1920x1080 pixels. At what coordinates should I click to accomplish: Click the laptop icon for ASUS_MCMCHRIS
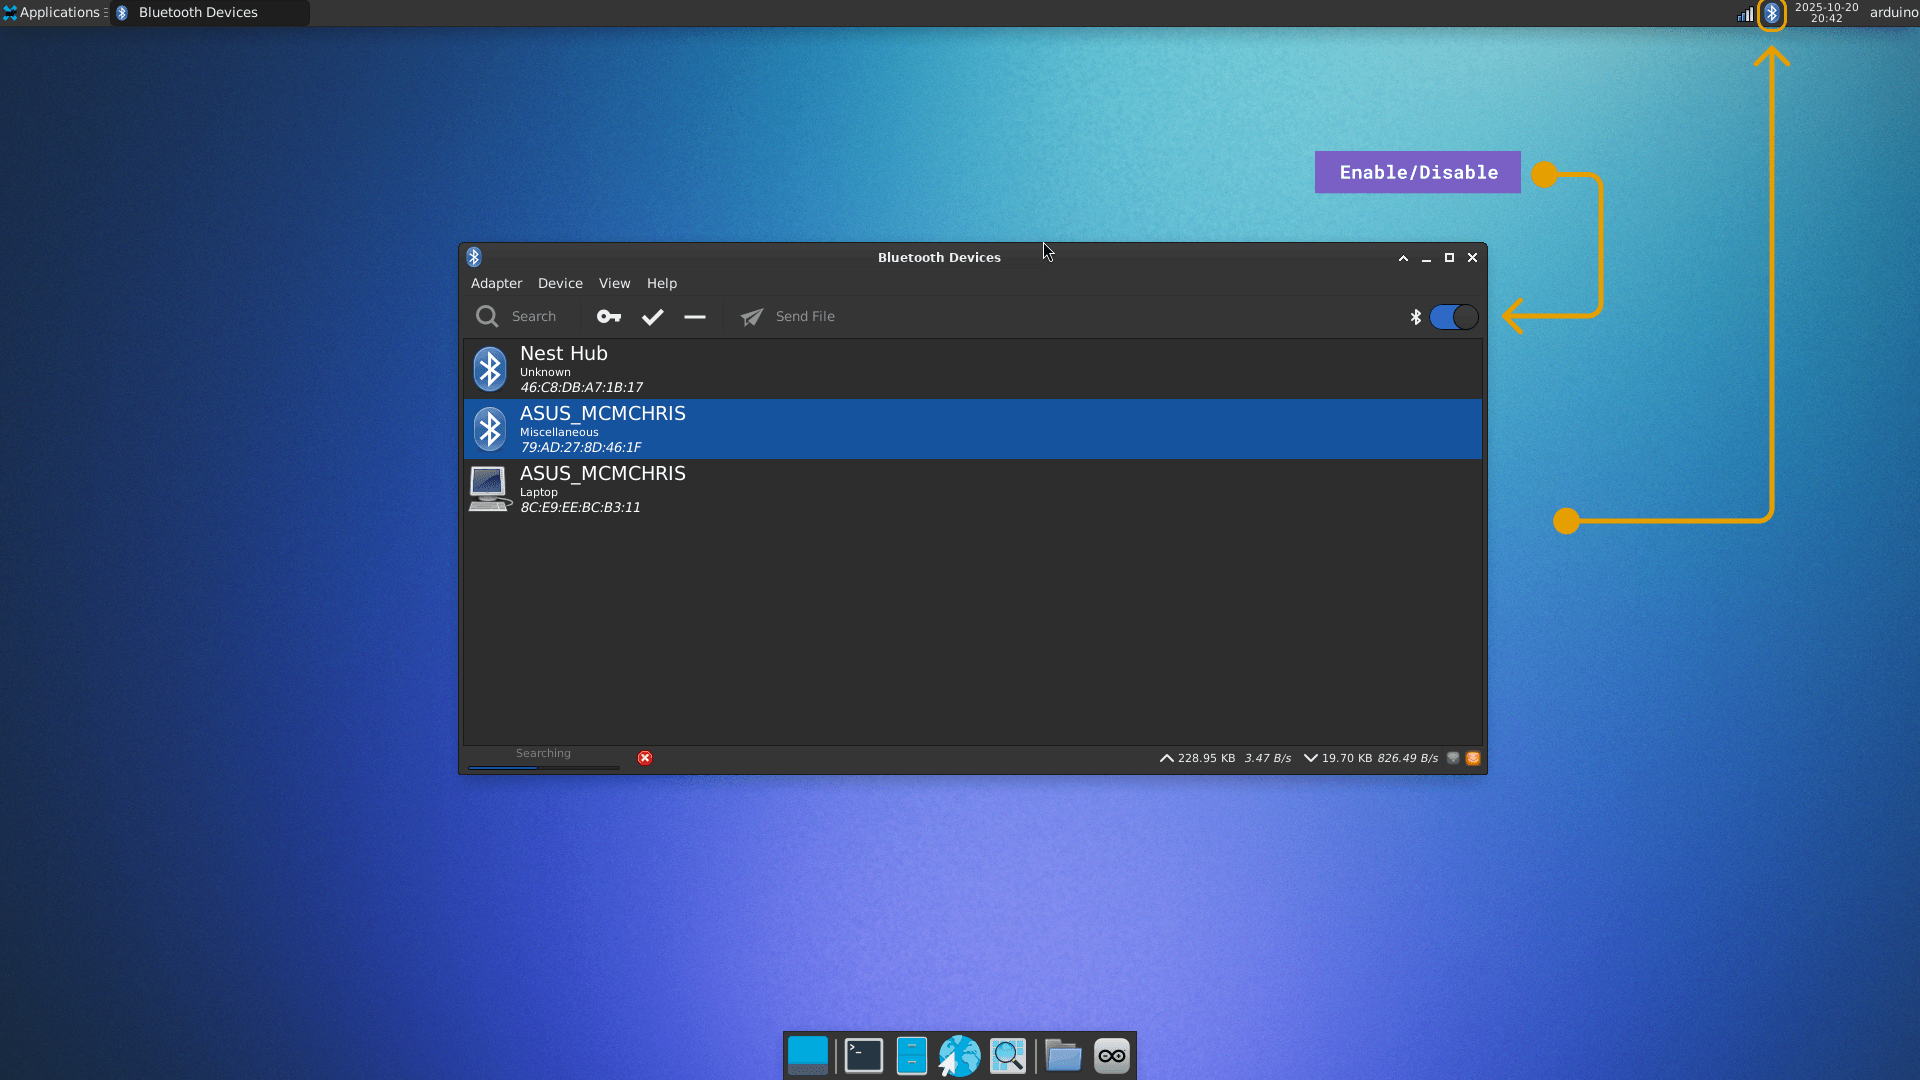[x=490, y=489]
